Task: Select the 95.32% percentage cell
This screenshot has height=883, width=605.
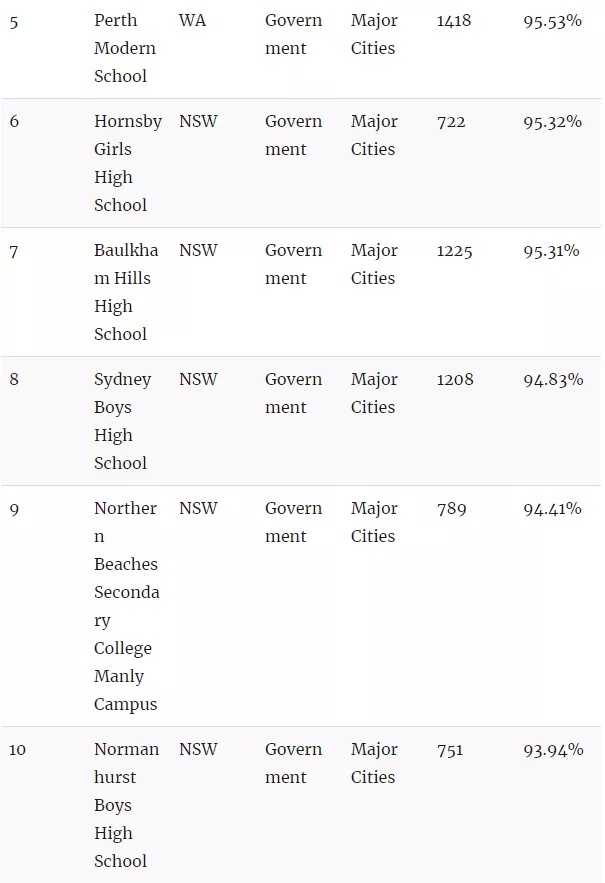Action: 552,122
